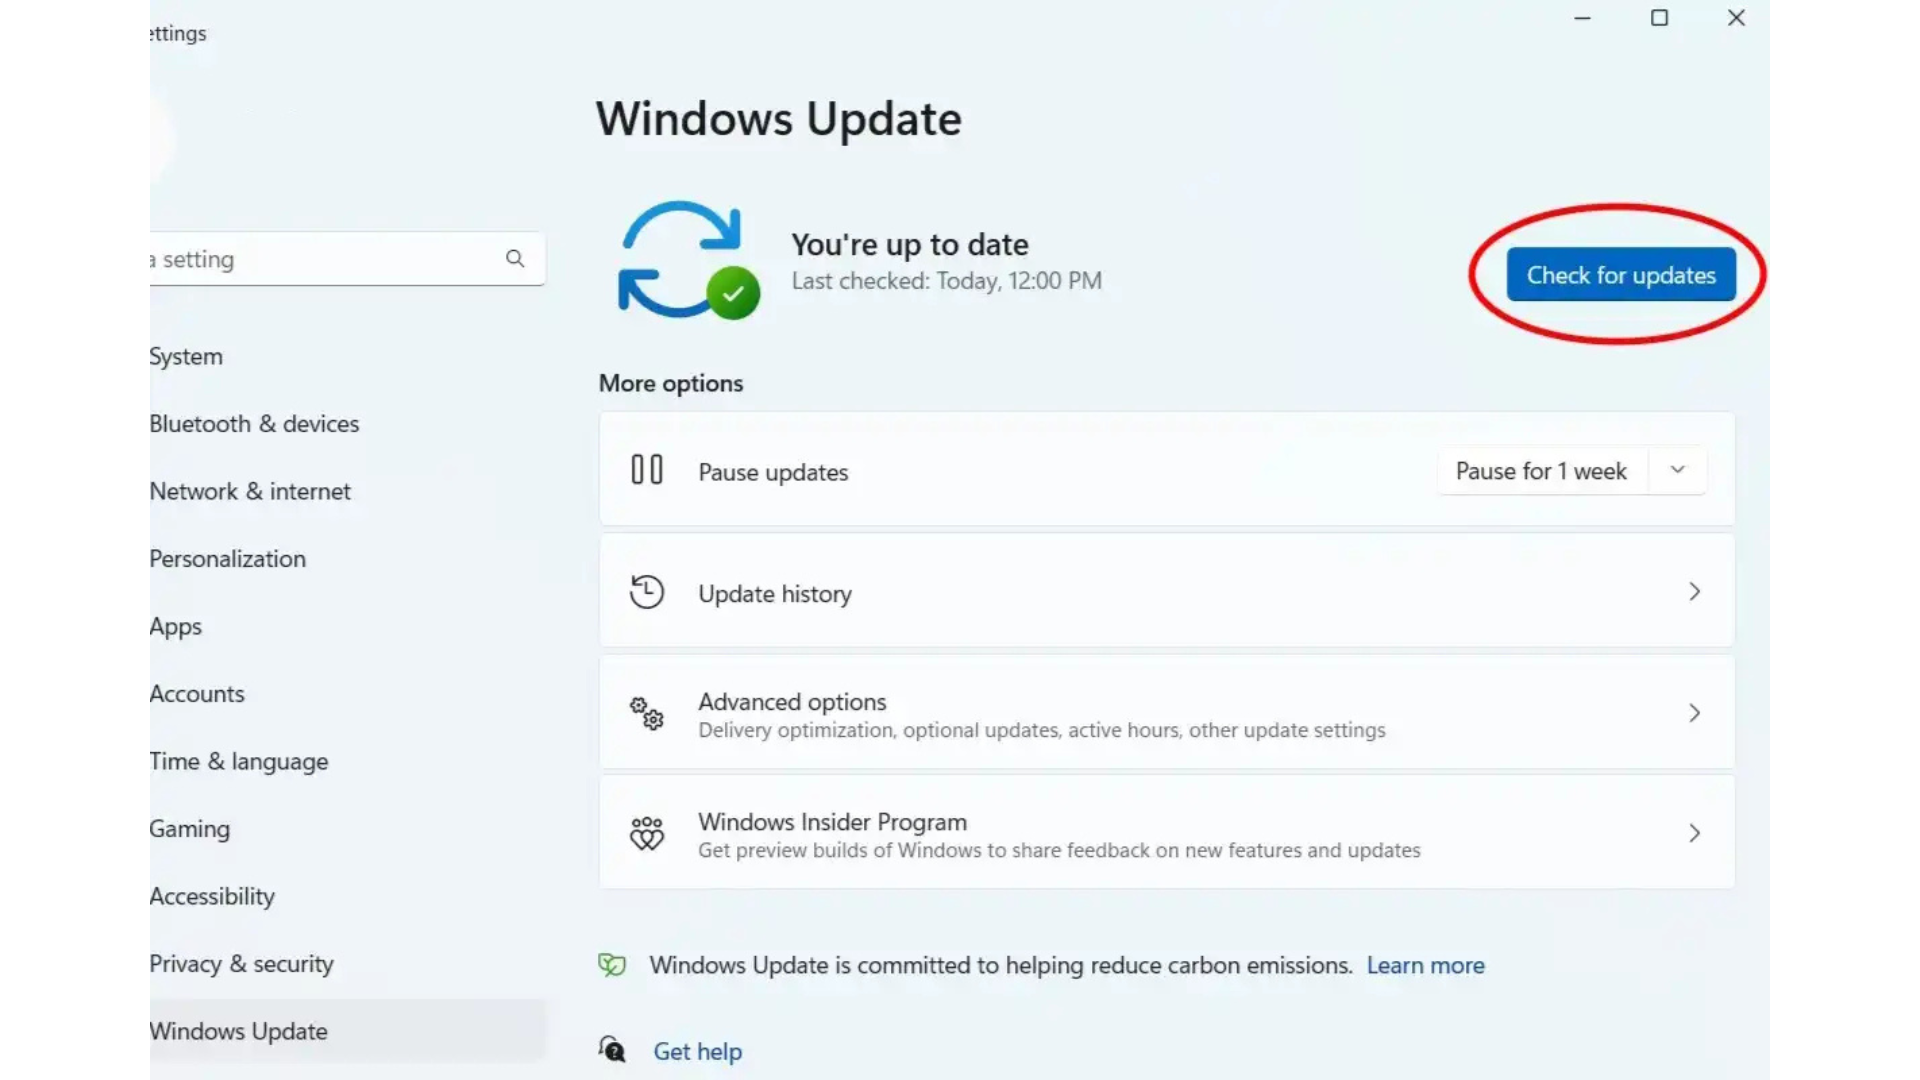
Task: Click the green carbon emissions leaf icon
Action: pyautogui.click(x=611, y=965)
